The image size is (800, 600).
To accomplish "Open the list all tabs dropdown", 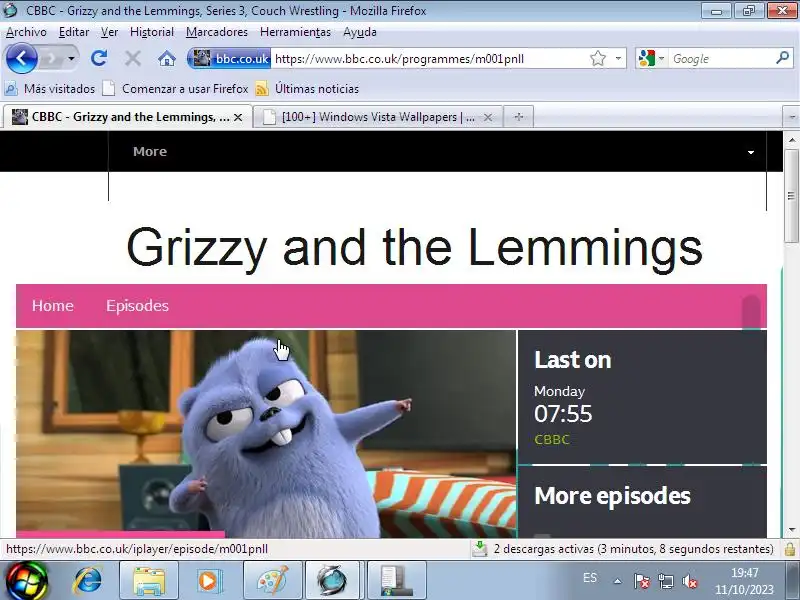I will click(791, 117).
